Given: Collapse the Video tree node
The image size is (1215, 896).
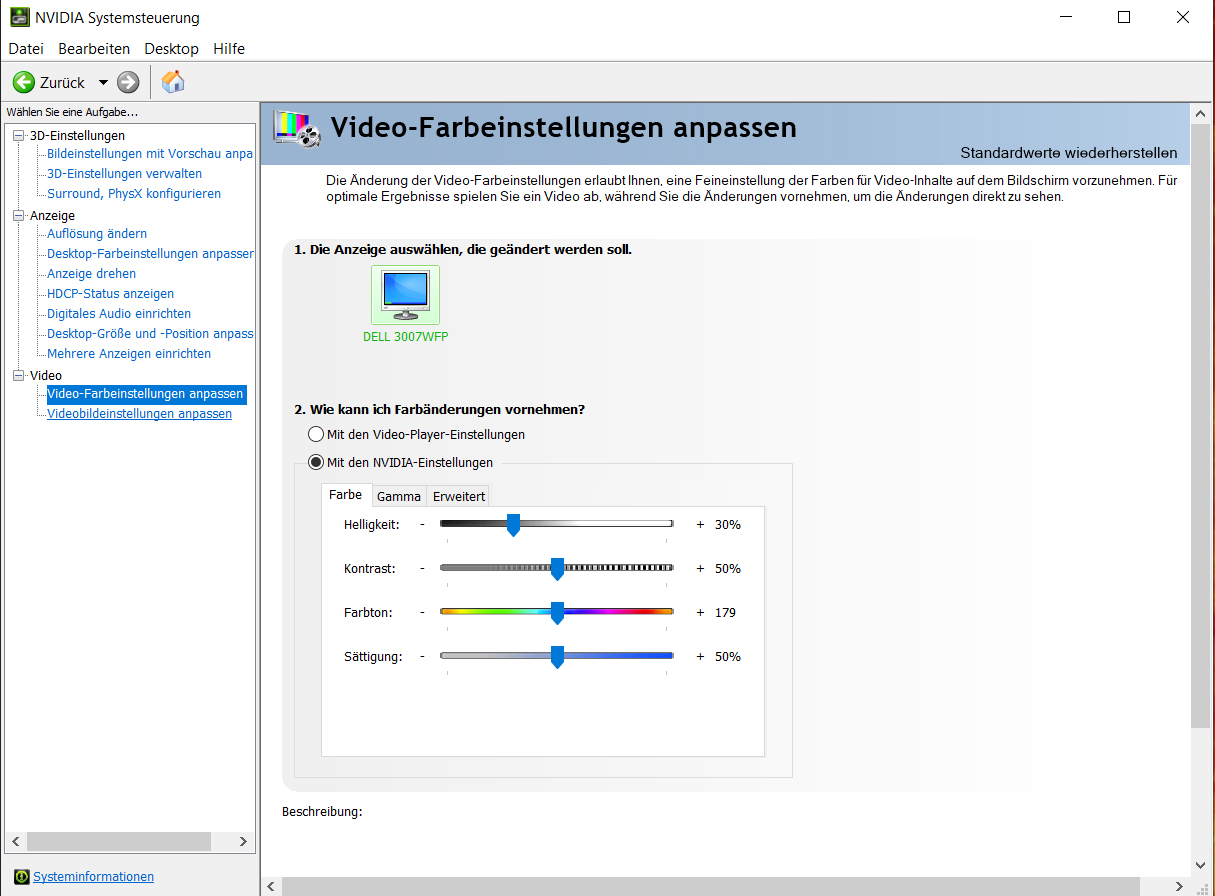Looking at the screenshot, I should click(x=19, y=375).
